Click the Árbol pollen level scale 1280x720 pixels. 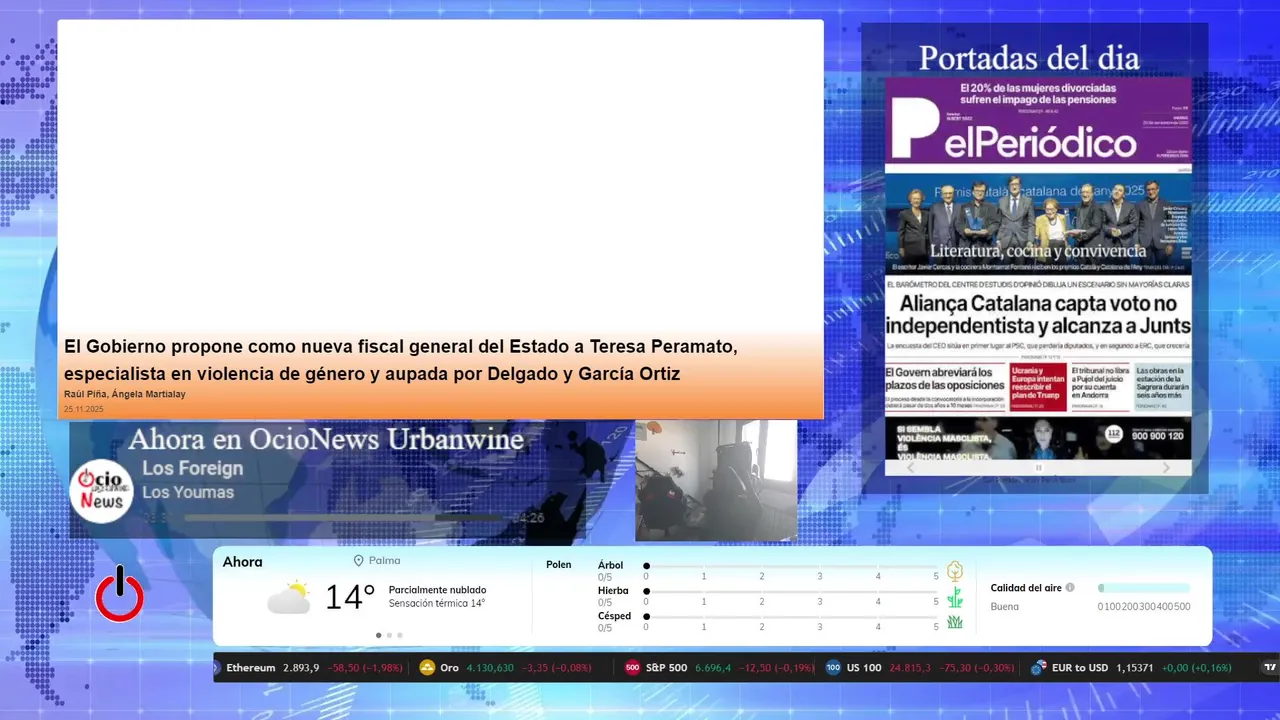coord(791,566)
